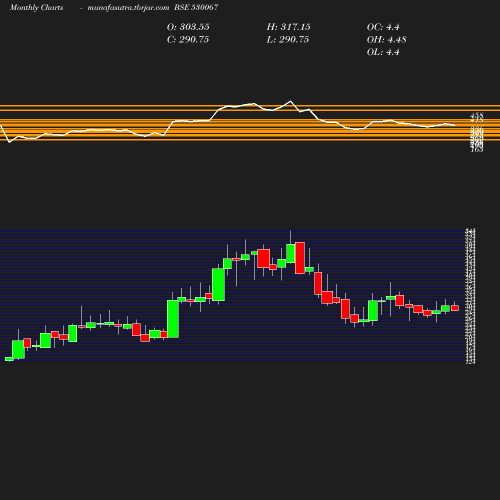Select the low price value "L: 290.75"
The width and height of the screenshot is (500, 500).
pos(288,40)
